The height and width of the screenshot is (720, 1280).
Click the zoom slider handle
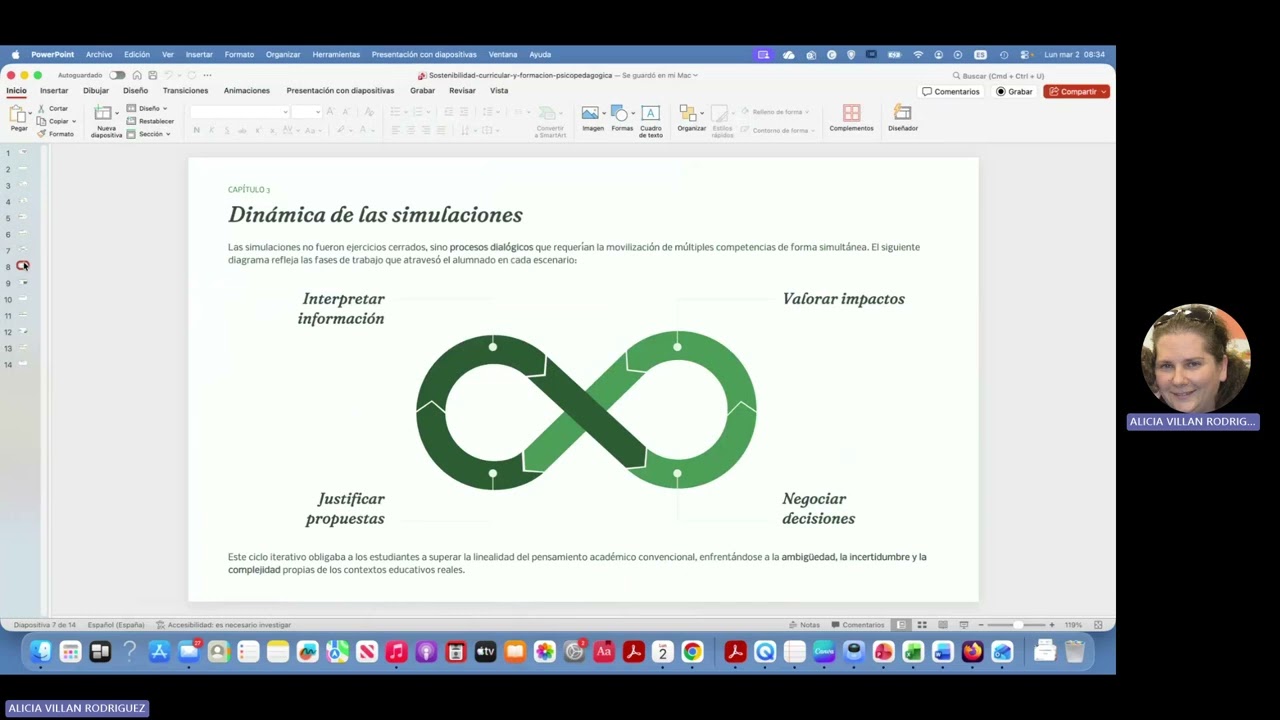(1018, 625)
